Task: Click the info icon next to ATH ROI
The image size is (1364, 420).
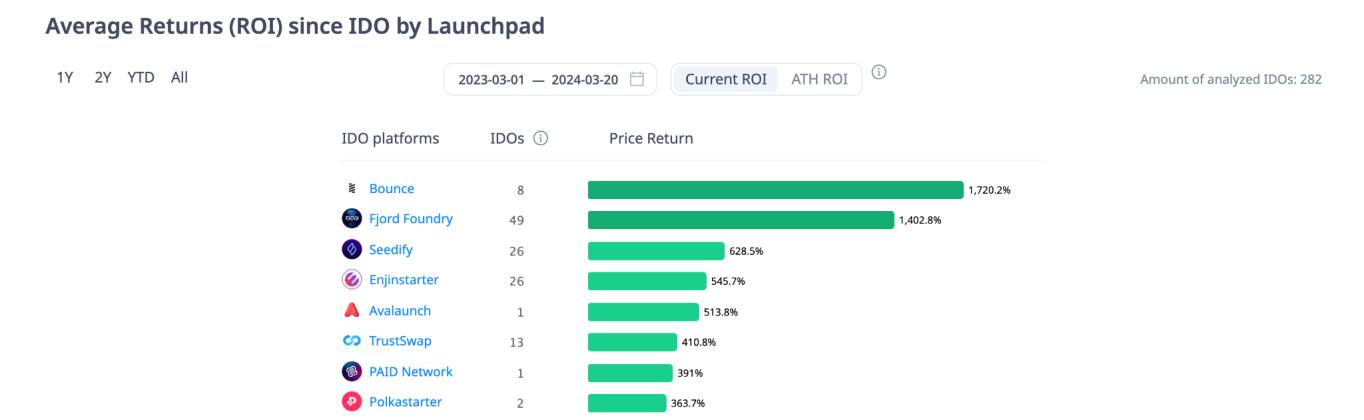Action: [880, 72]
